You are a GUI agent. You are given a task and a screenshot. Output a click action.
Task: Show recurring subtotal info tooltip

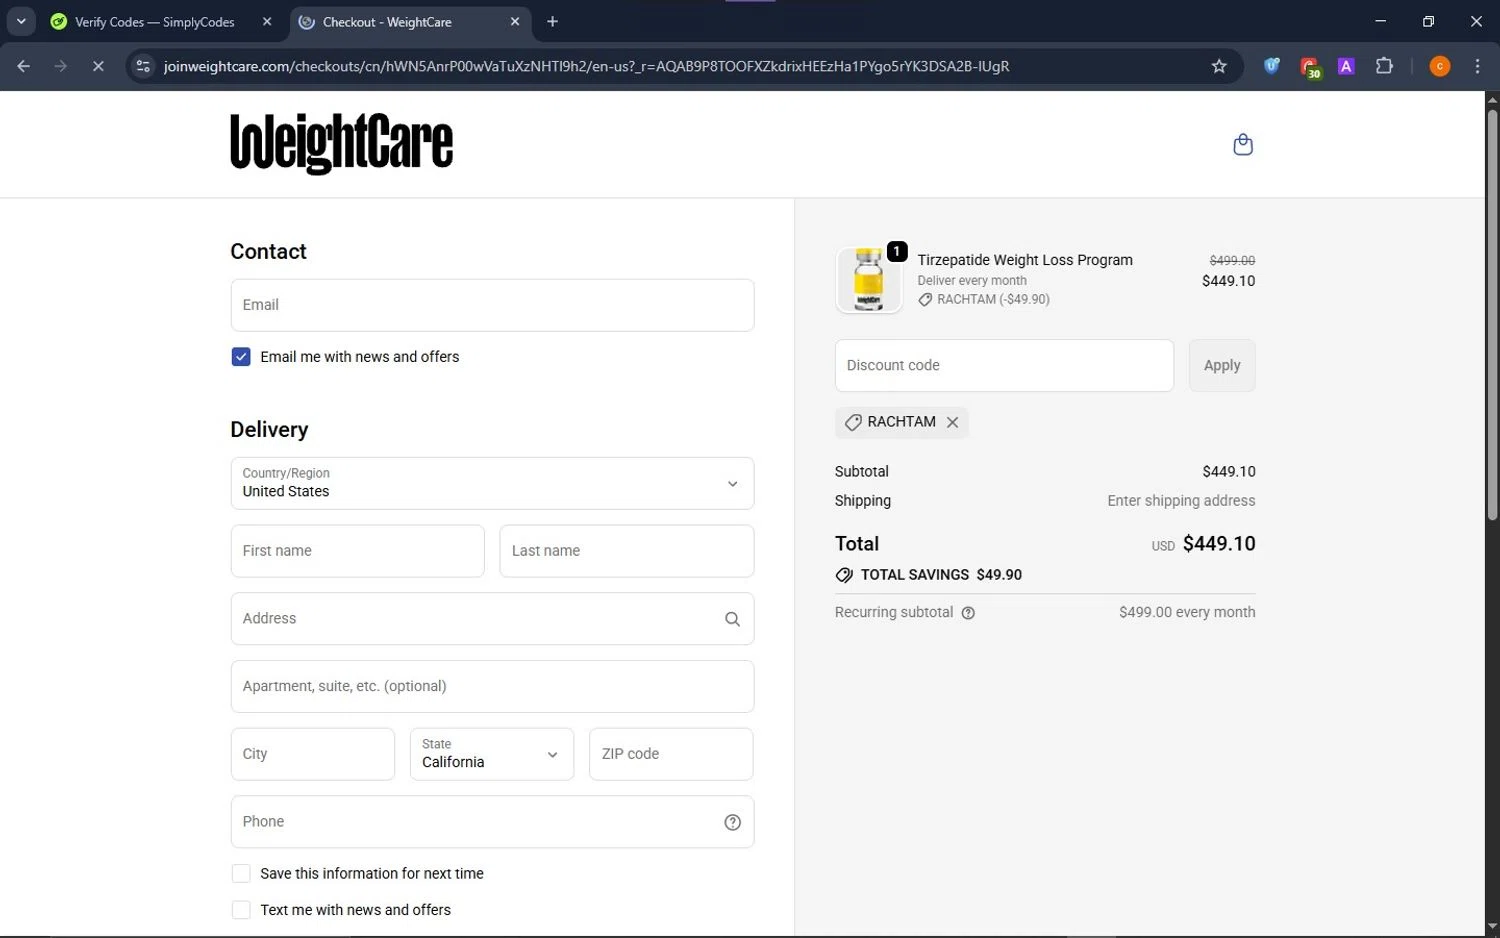point(968,613)
